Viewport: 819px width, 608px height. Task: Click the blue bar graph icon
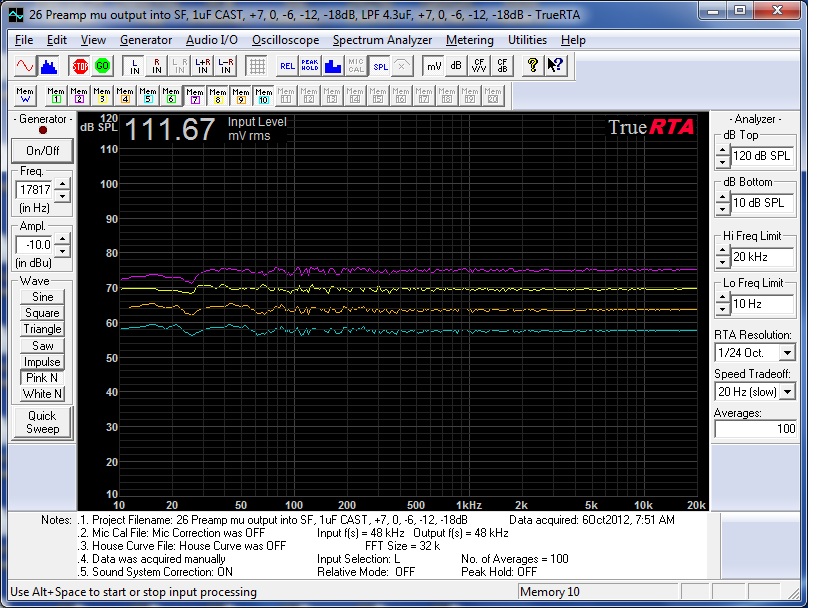tap(333, 66)
